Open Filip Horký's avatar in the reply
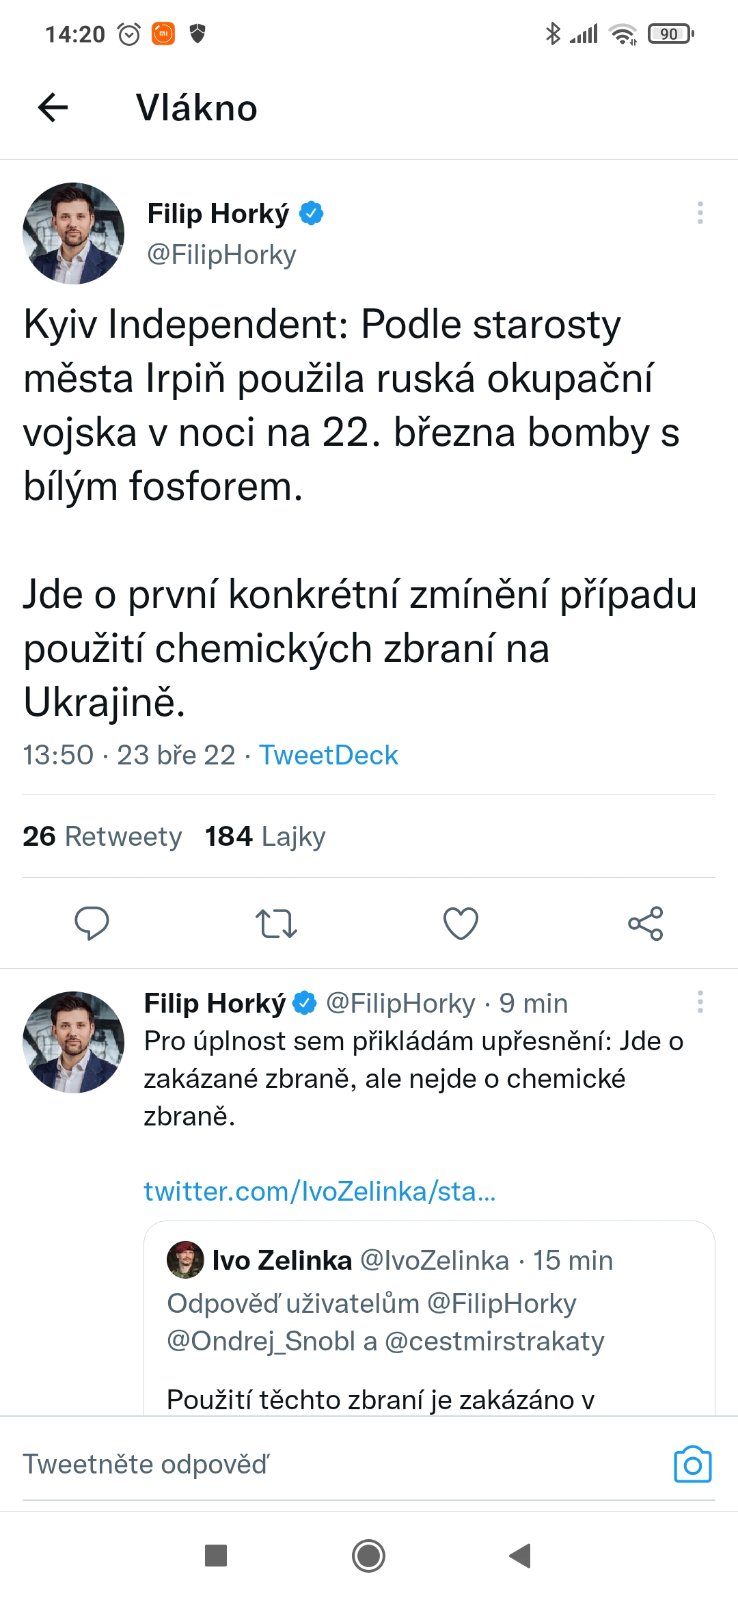Screen dimensions: 738x1600 (74, 1041)
